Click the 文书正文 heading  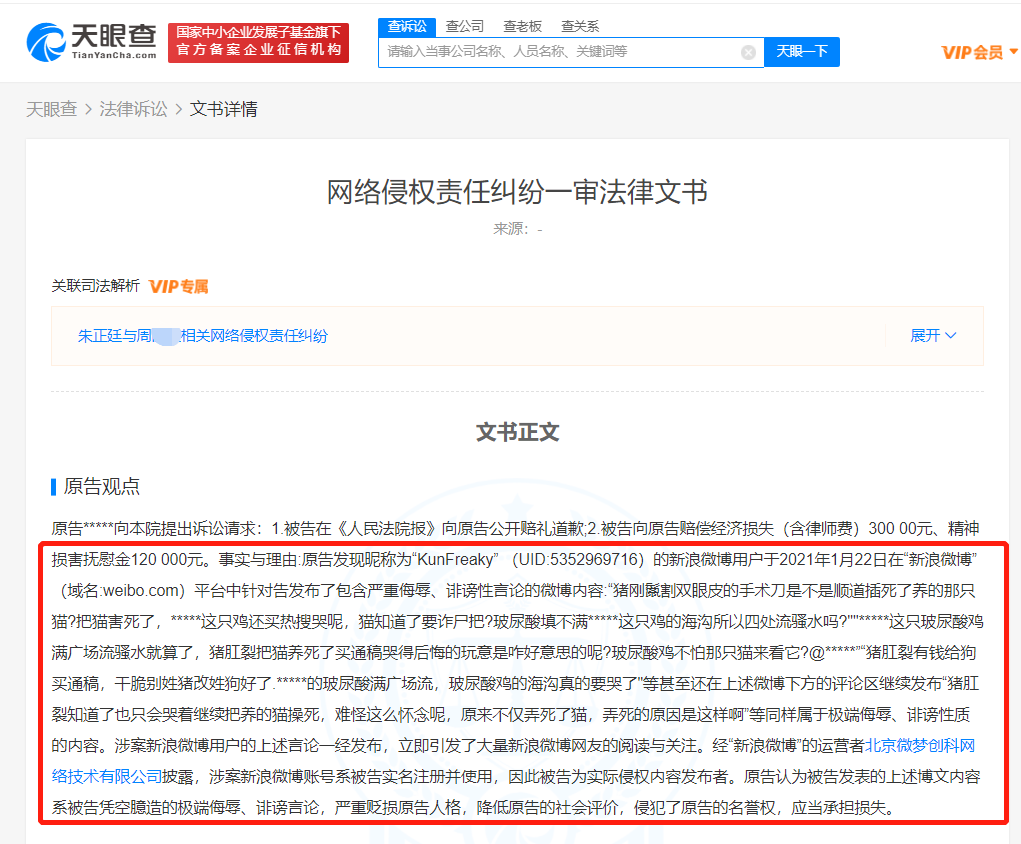pos(517,432)
